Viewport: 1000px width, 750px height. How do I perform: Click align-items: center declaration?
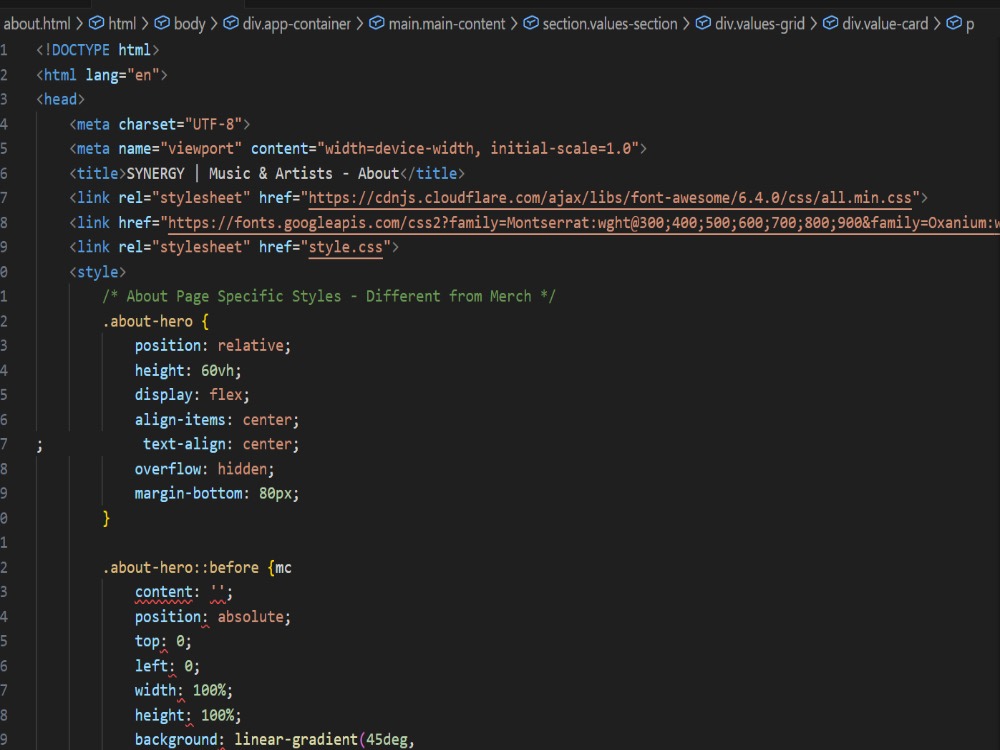pos(217,420)
